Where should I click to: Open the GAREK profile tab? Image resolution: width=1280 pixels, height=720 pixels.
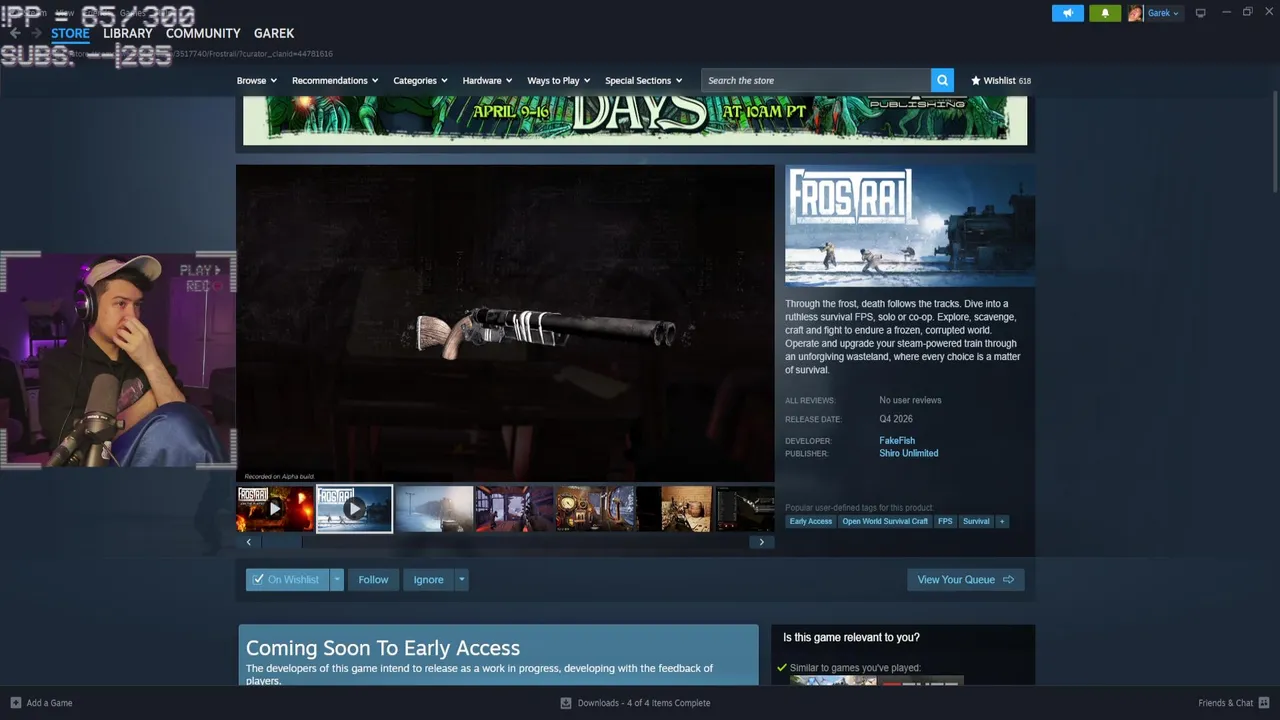click(x=274, y=33)
